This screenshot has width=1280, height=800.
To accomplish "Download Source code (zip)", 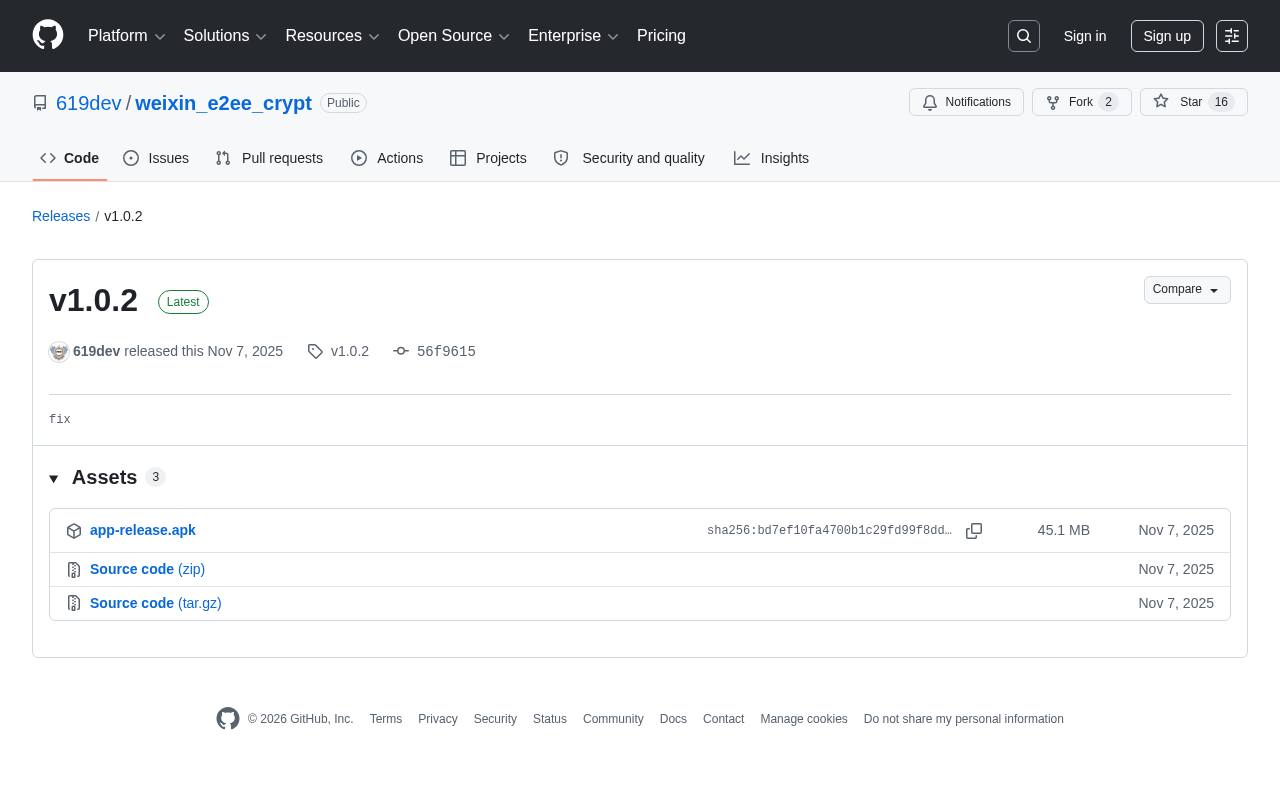I will 147,569.
